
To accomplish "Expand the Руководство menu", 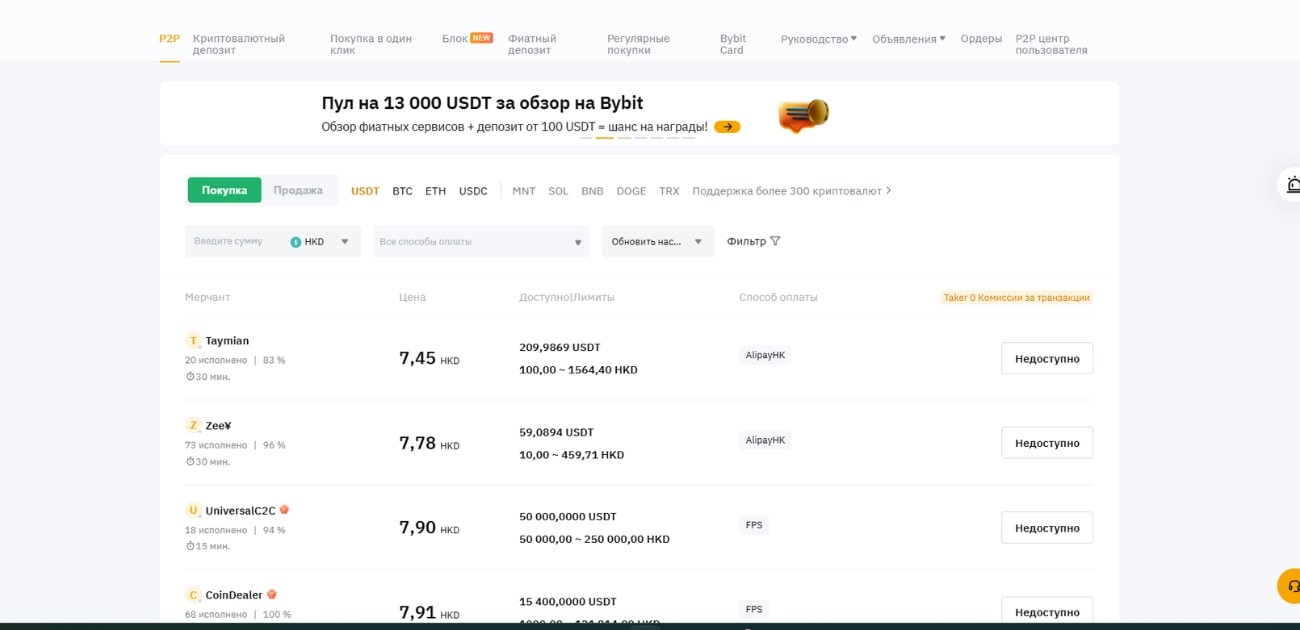I will (819, 39).
